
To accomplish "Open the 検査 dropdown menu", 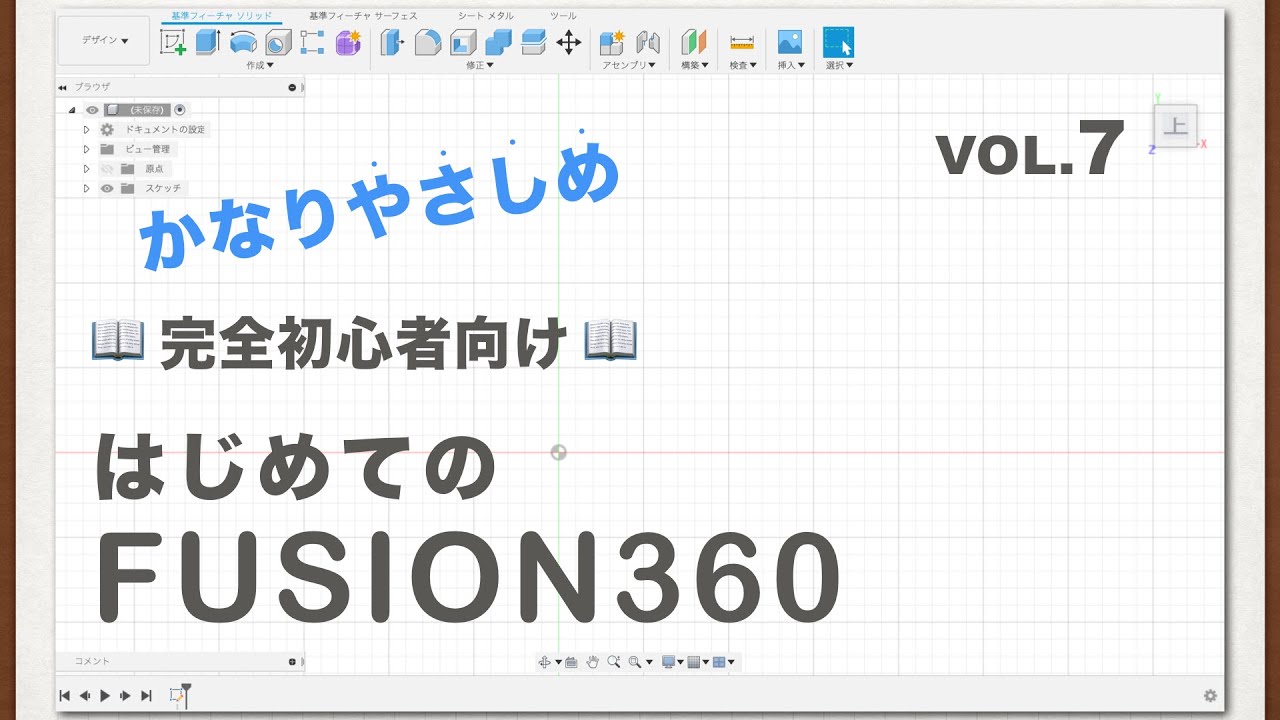I will coord(742,65).
